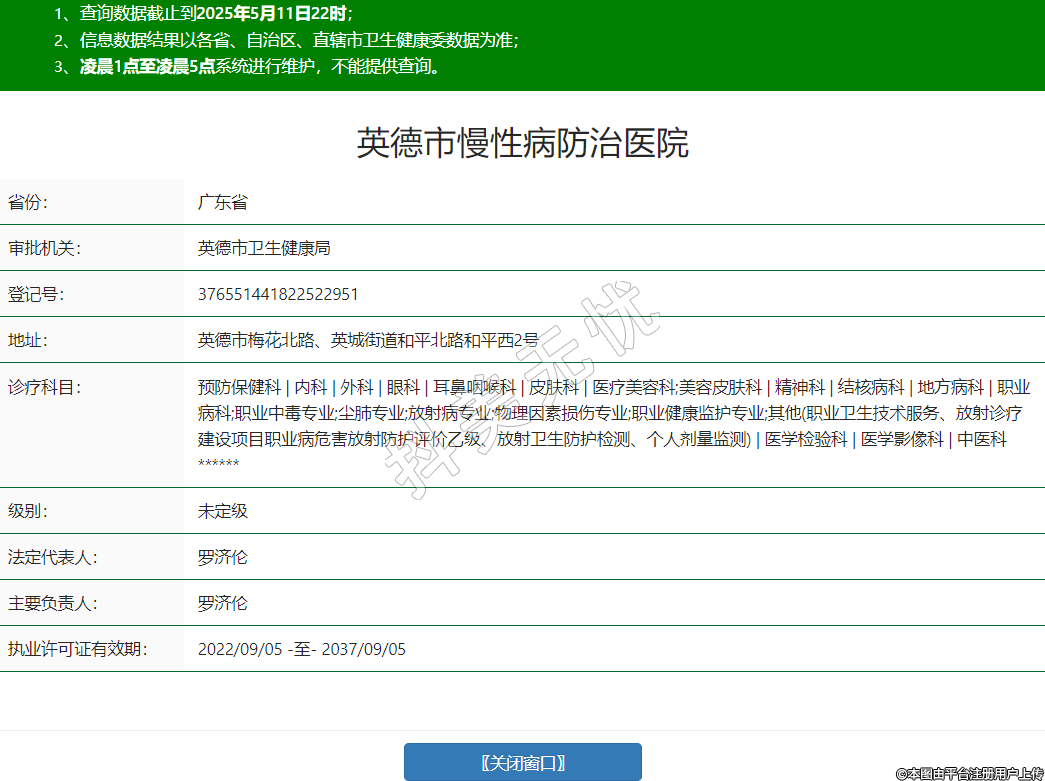This screenshot has width=1045, height=781.
Task: Click the 诊疗科目 field label
Action: [43, 387]
